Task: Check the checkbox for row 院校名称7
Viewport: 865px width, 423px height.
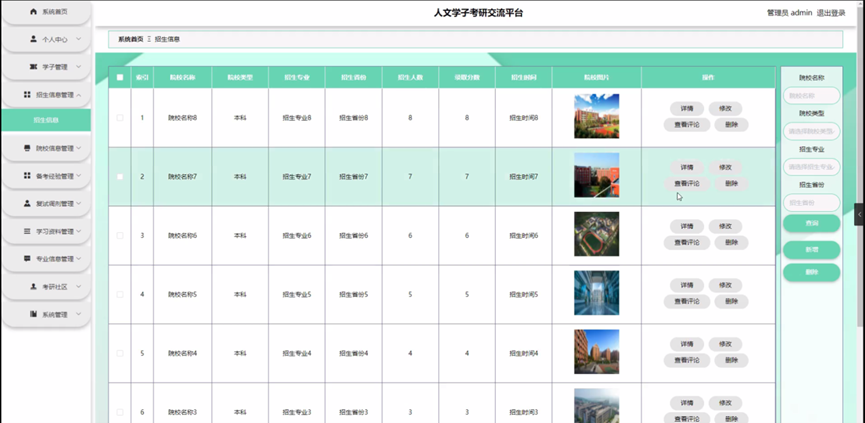Action: pyautogui.click(x=120, y=176)
